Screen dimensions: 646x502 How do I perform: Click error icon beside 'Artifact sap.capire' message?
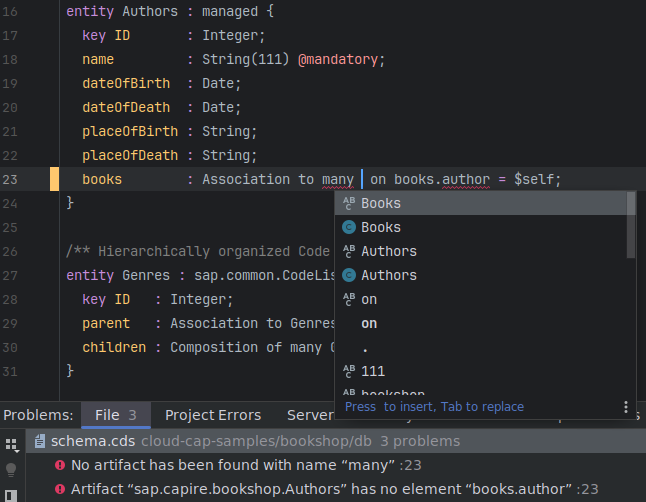[60, 489]
